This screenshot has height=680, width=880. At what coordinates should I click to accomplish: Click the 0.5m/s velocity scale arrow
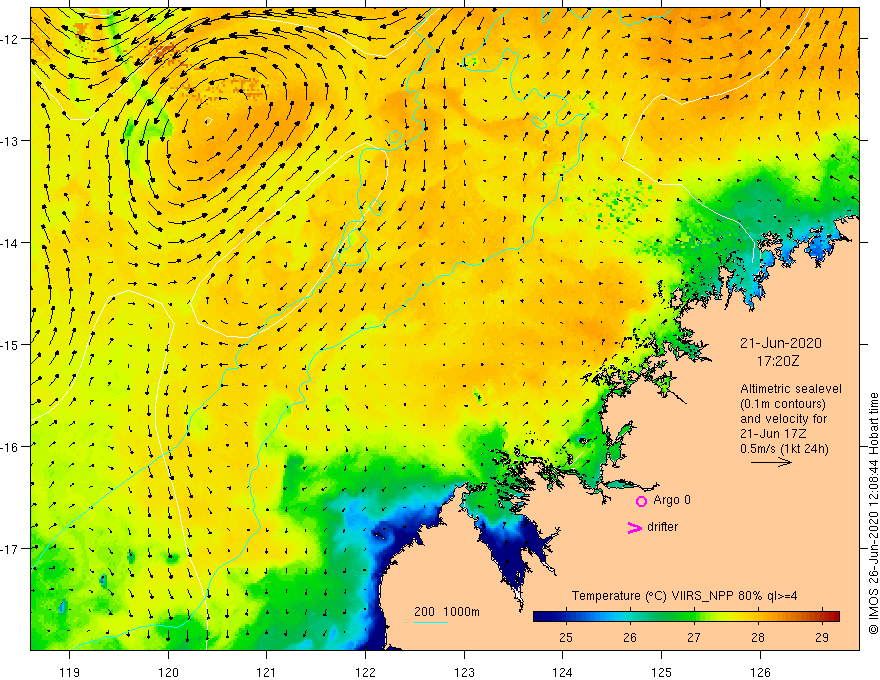[x=771, y=462]
